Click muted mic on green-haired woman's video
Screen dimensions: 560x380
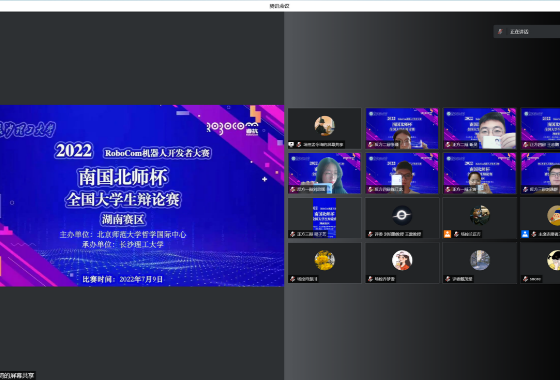pos(292,189)
